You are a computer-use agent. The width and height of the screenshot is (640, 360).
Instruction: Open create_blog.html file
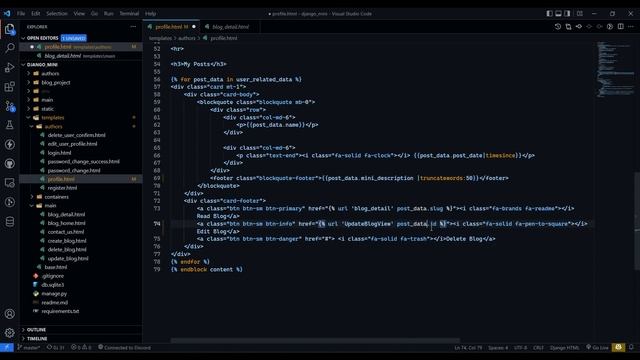67,241
